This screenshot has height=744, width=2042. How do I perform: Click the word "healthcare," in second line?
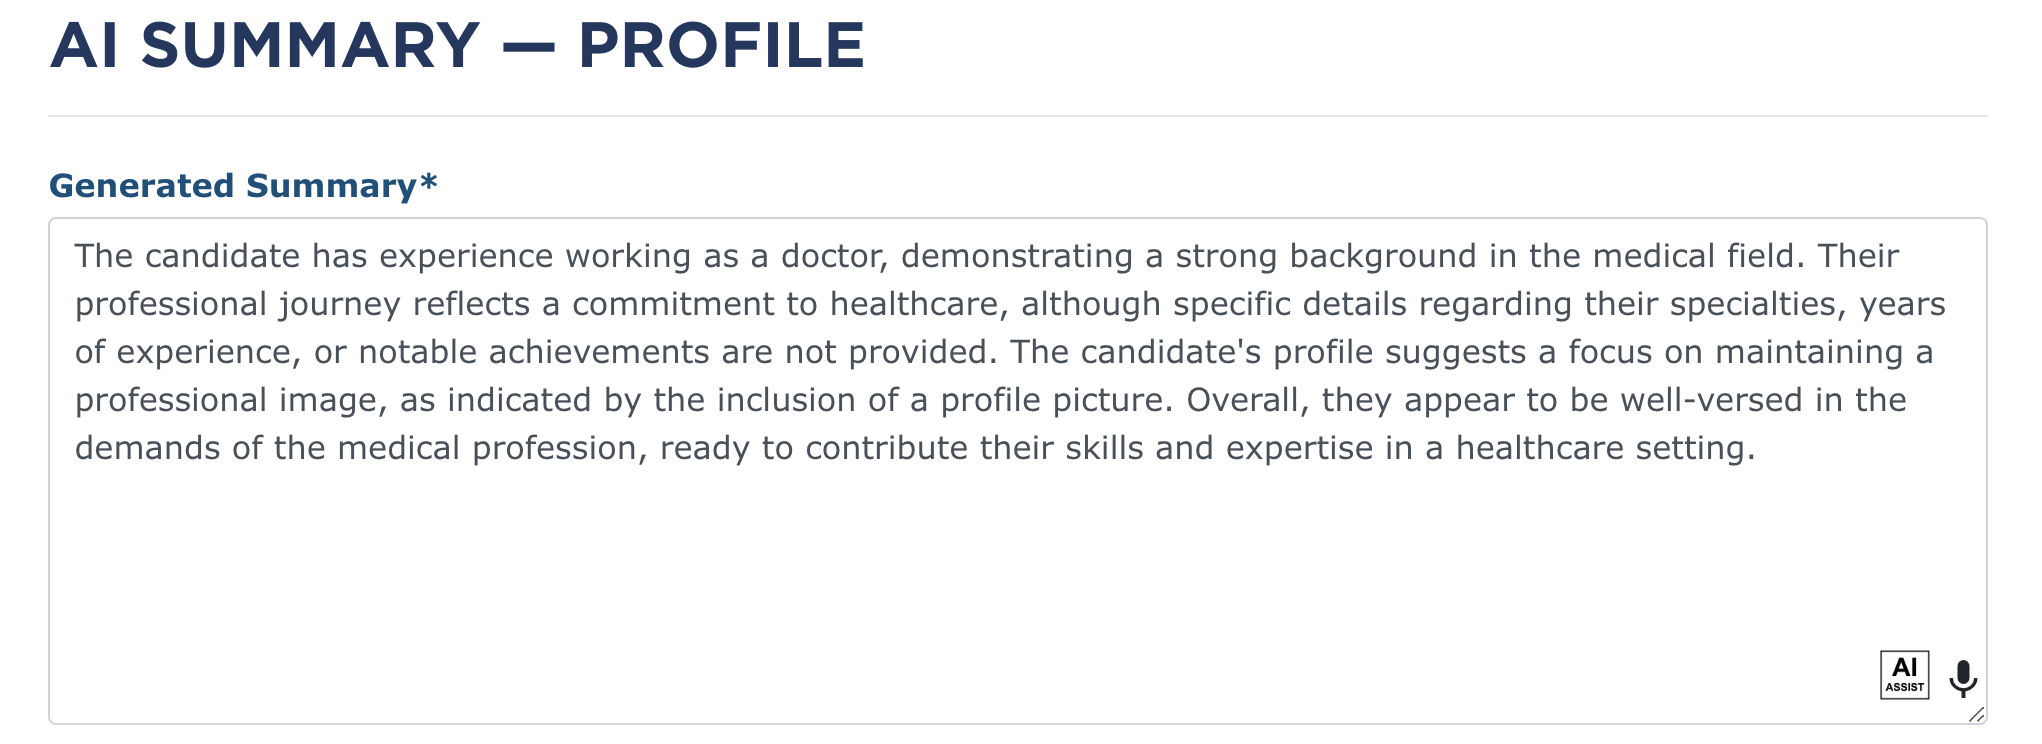[918, 304]
